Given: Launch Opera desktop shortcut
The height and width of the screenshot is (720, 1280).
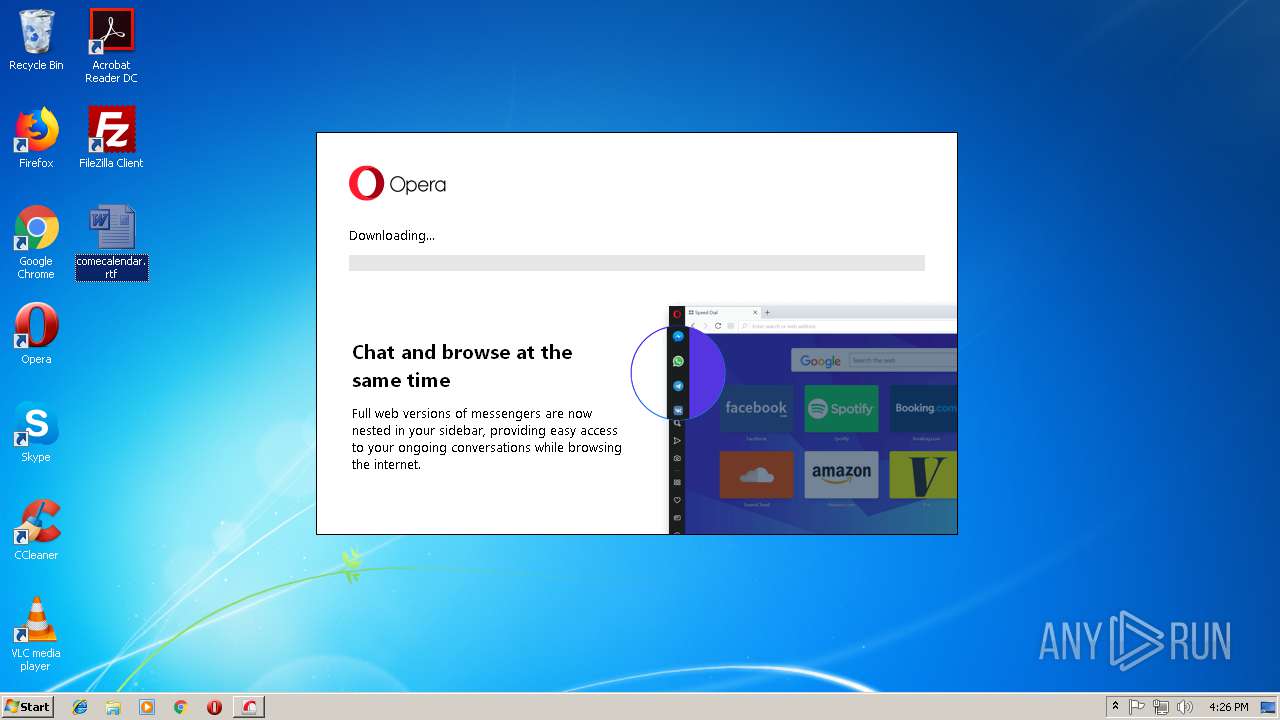Looking at the screenshot, I should (x=36, y=334).
